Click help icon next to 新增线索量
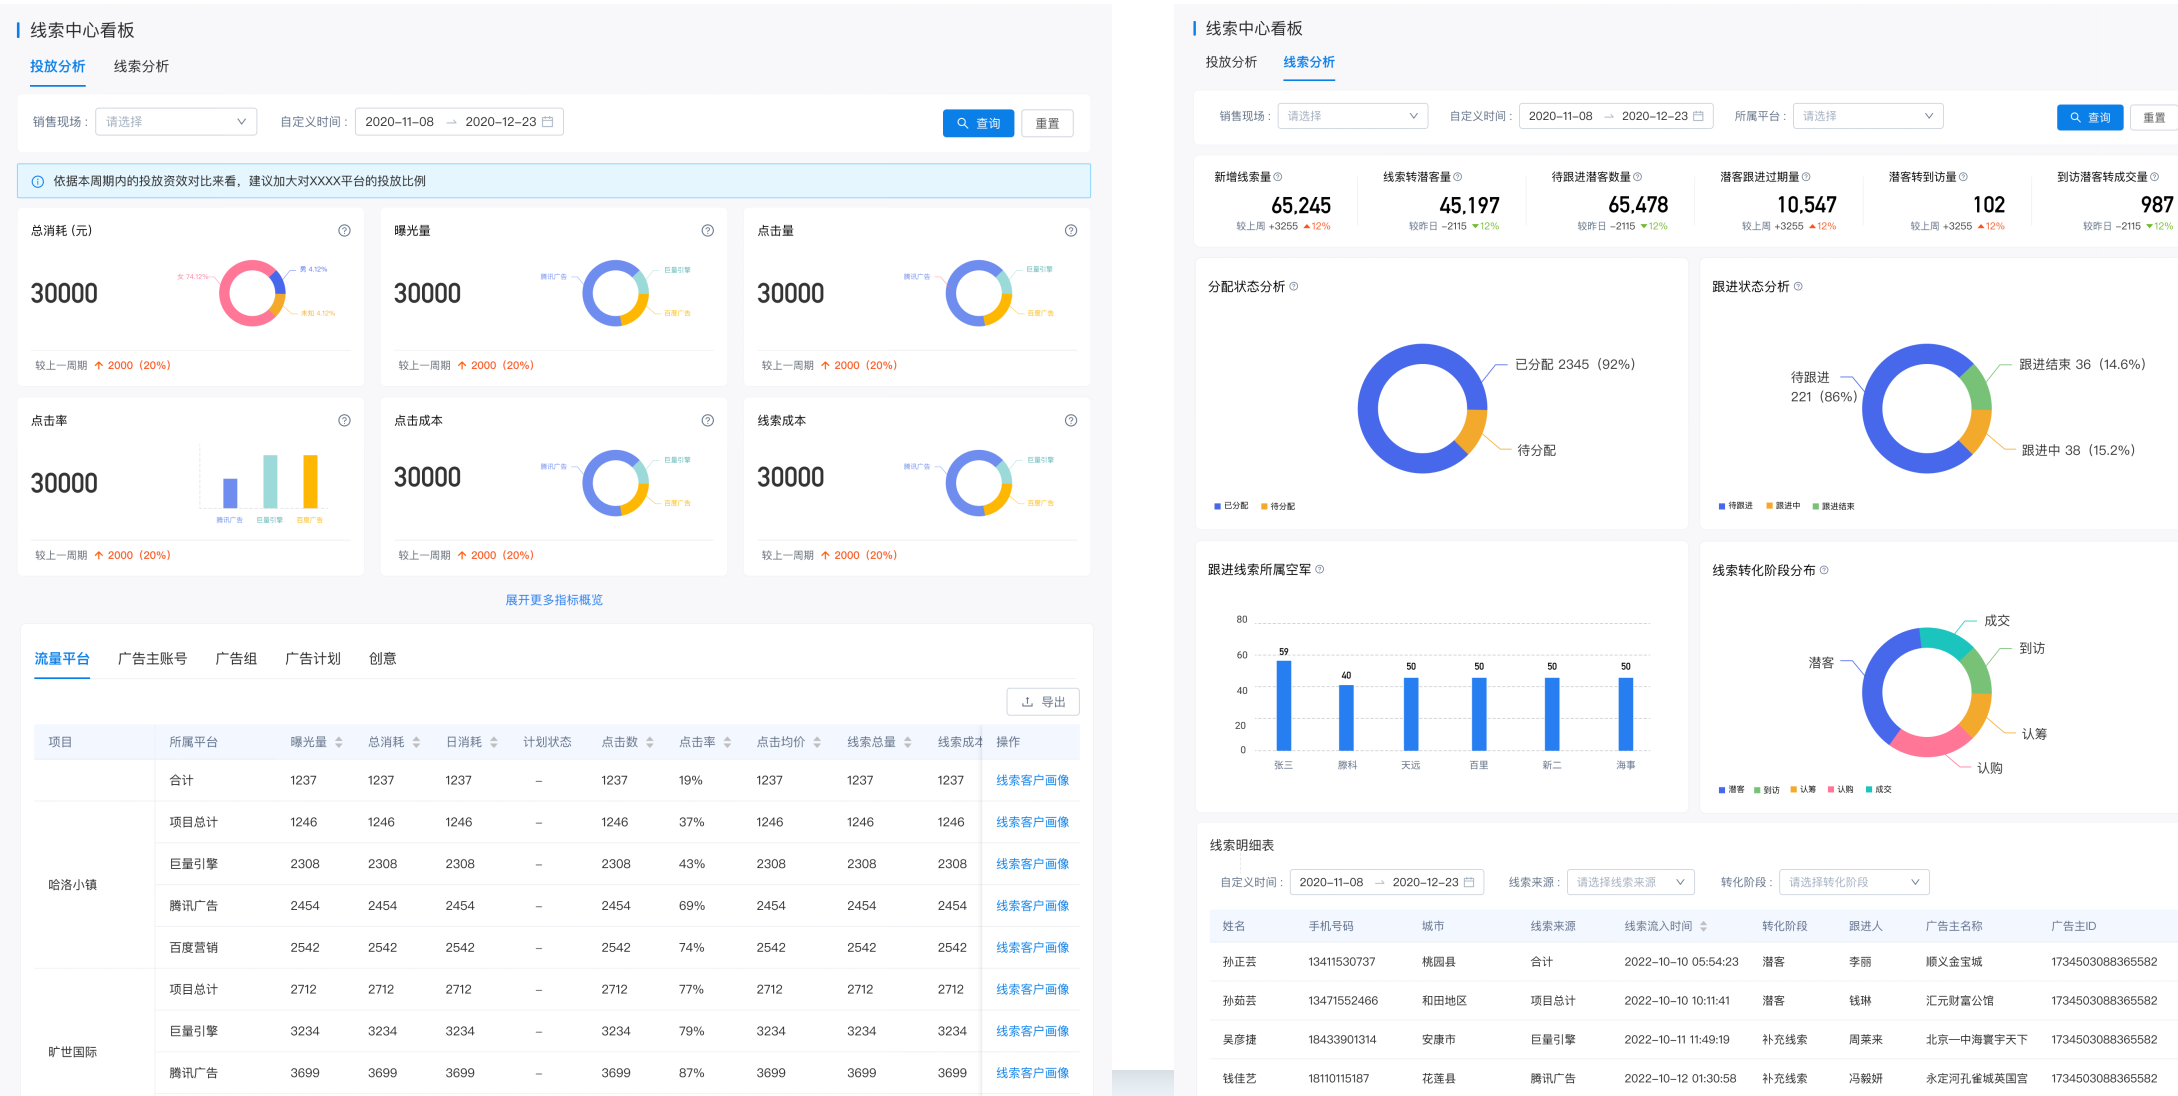 click(1278, 177)
